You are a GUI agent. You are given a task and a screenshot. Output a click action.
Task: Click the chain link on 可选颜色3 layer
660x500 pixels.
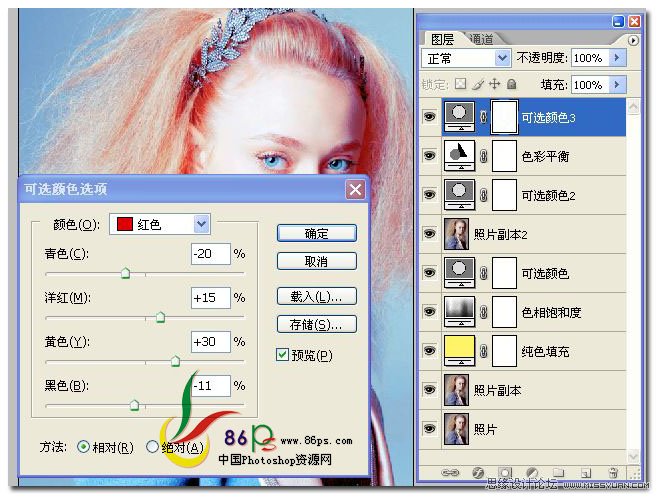(x=484, y=117)
